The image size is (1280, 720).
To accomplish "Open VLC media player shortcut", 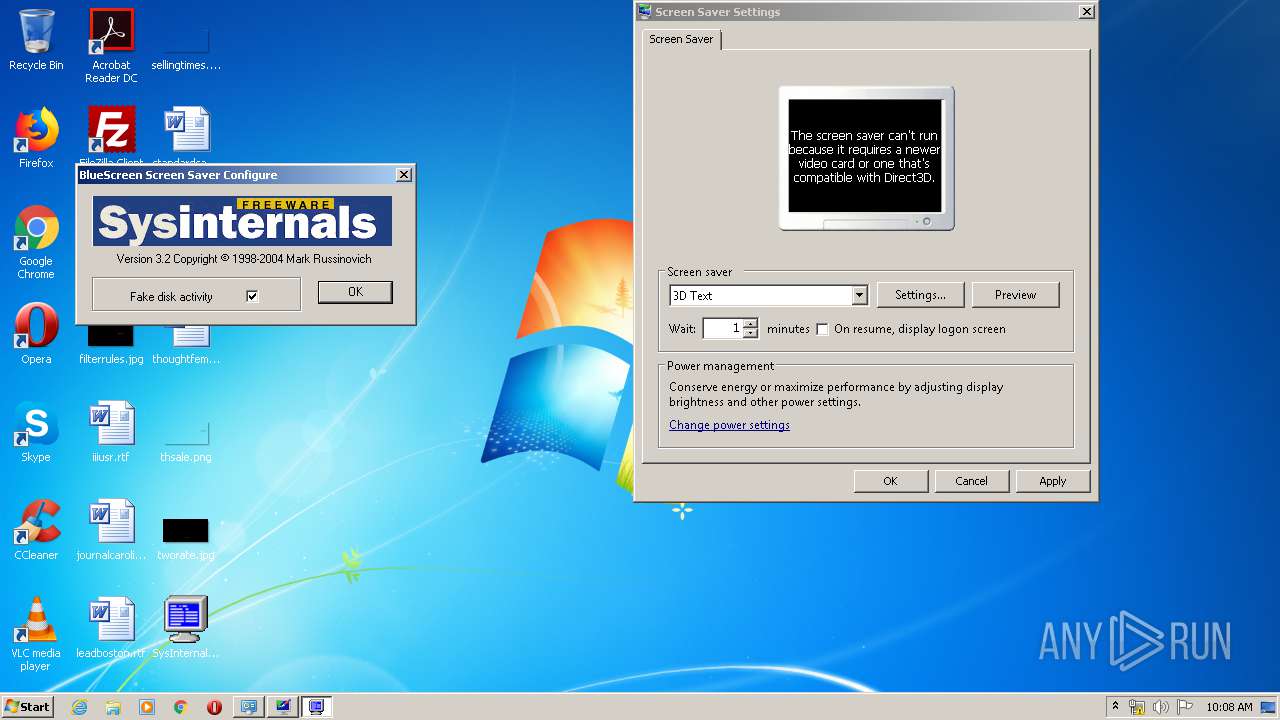I will point(36,634).
